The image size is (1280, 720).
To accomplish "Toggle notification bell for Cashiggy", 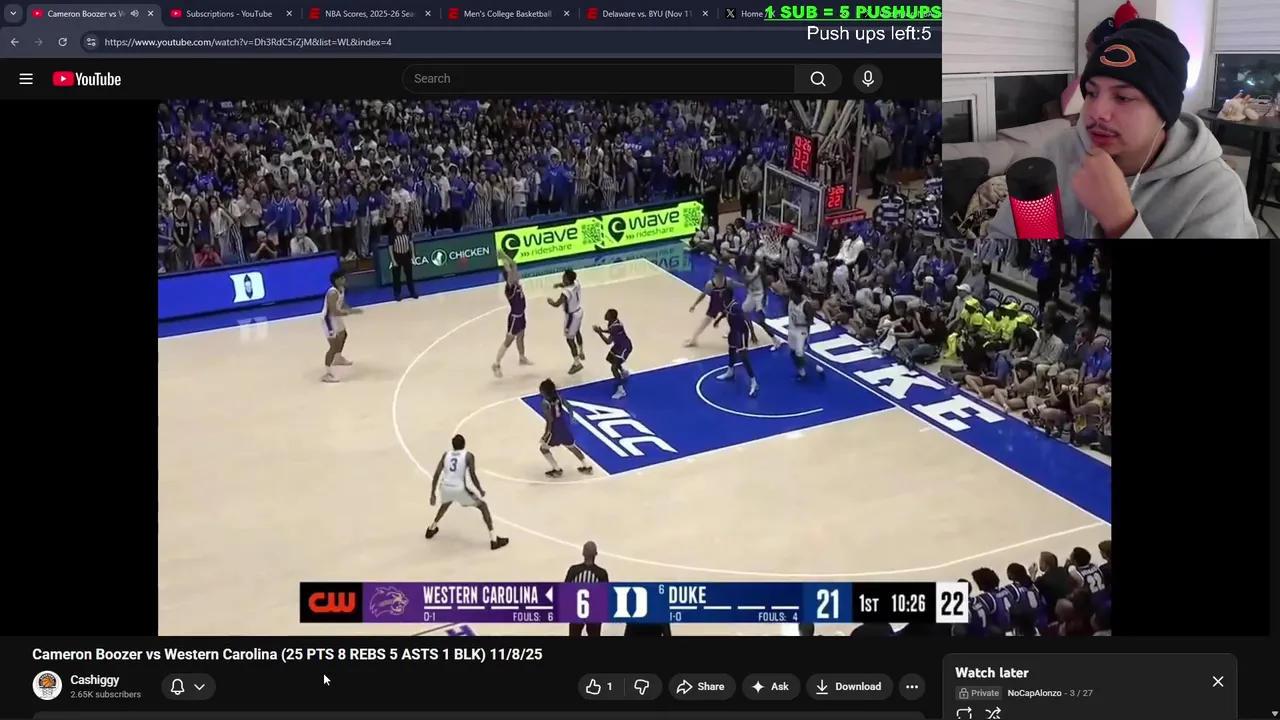I will [x=177, y=686].
